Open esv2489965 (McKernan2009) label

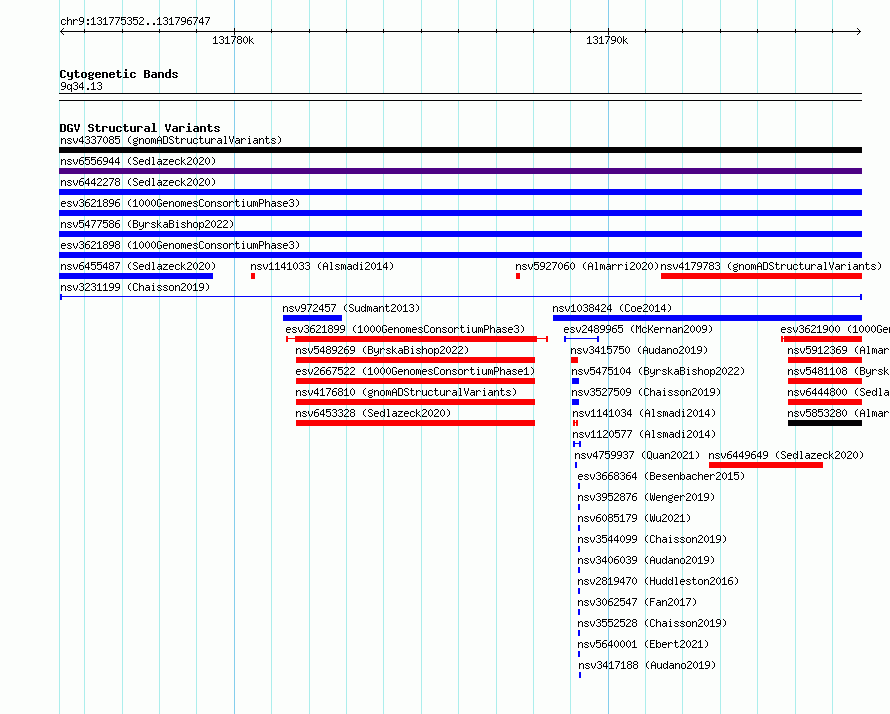638,329
